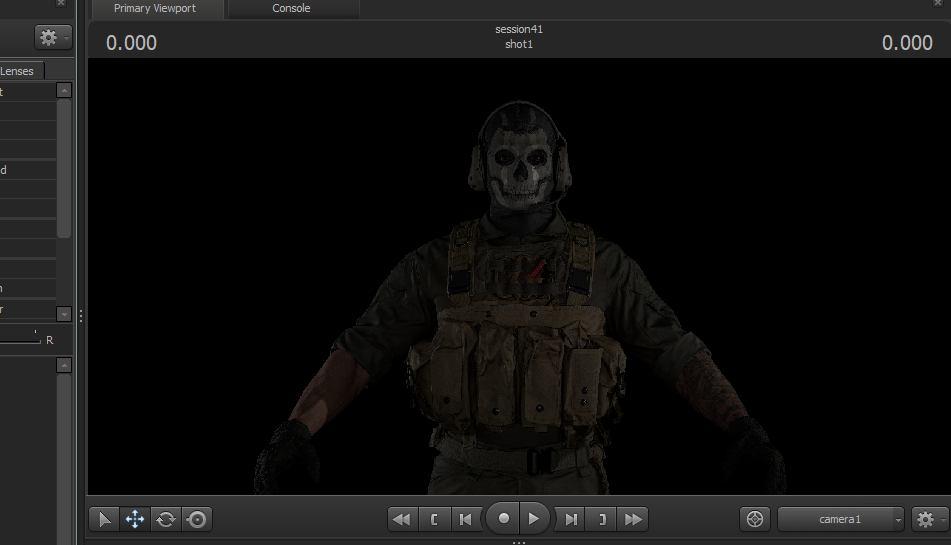The height and width of the screenshot is (545, 951).
Task: Close the left panel with X
Action: pyautogui.click(x=61, y=3)
